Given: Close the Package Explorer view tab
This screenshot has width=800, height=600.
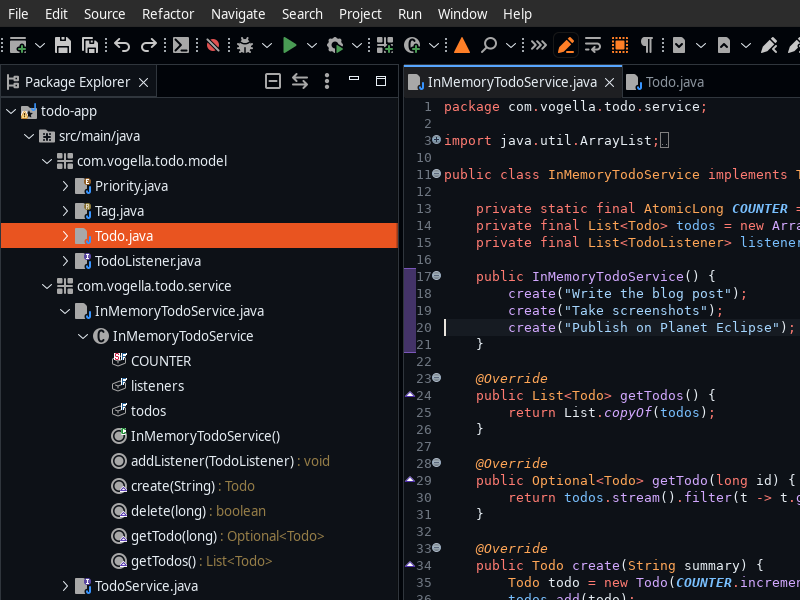Looking at the screenshot, I should click(x=144, y=82).
